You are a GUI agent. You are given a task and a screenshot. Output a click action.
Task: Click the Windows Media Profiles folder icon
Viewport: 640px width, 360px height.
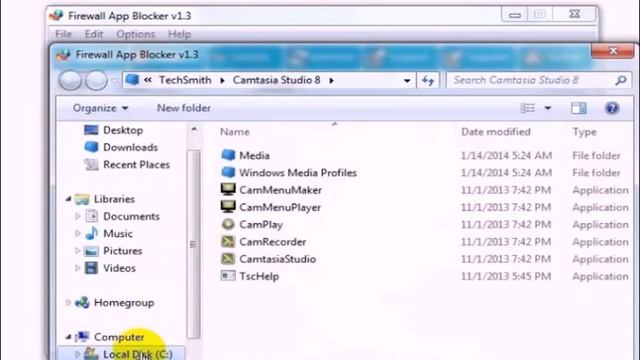click(x=228, y=172)
